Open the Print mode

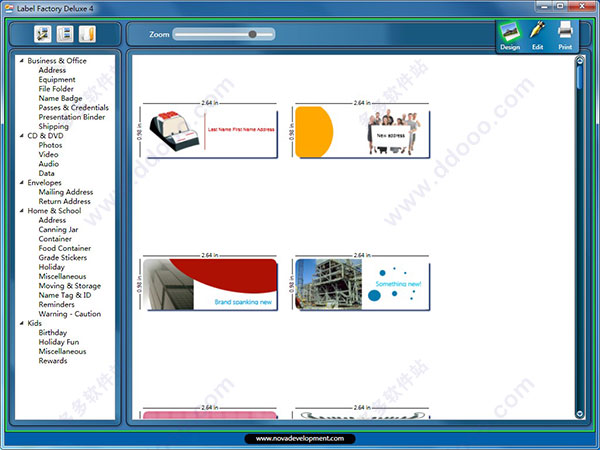click(565, 36)
